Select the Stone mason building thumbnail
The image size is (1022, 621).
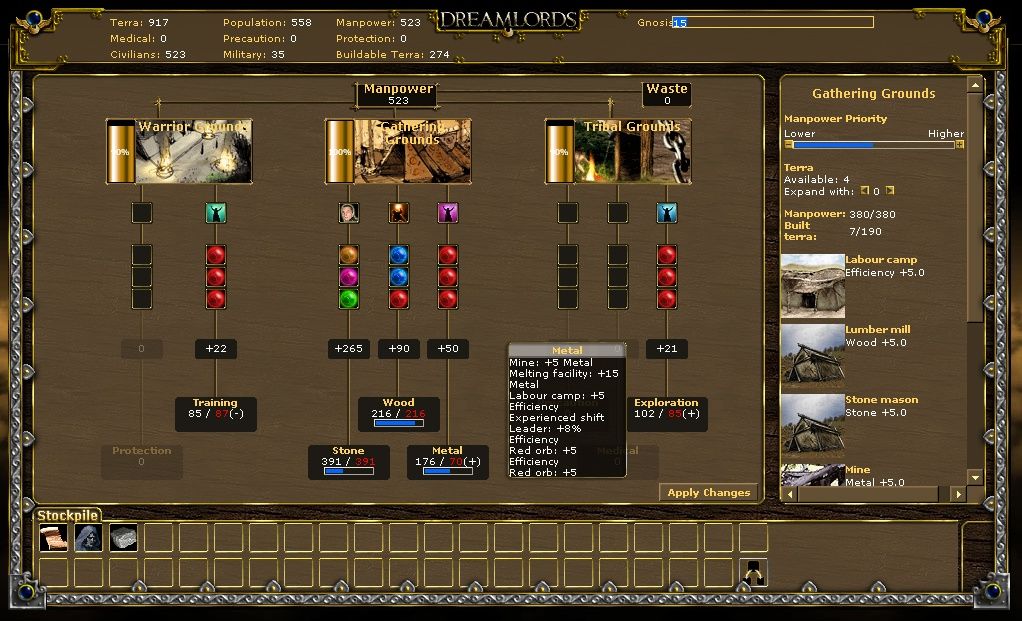tap(813, 426)
